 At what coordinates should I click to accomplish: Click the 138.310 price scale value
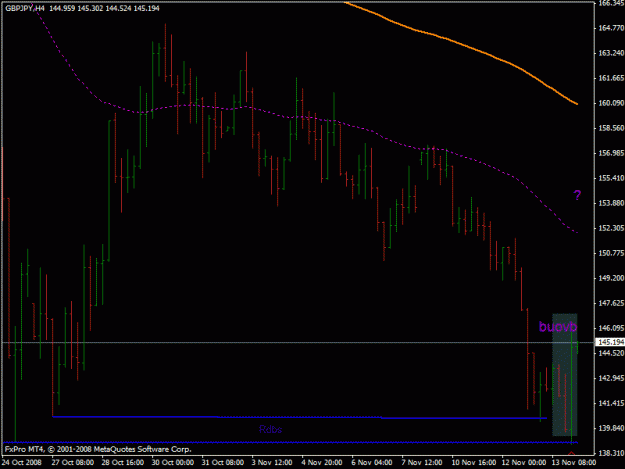pyautogui.click(x=611, y=453)
